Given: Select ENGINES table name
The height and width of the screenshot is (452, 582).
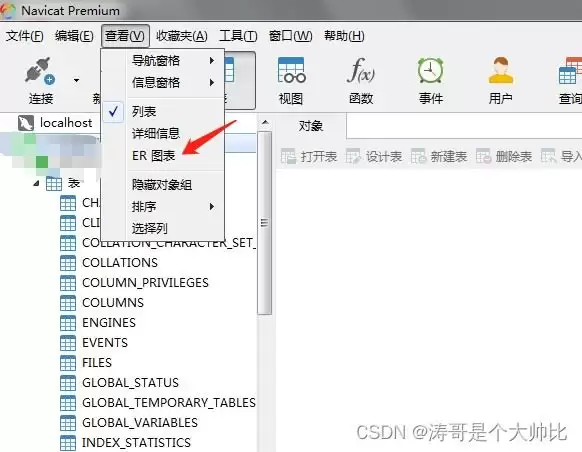Looking at the screenshot, I should [109, 323].
